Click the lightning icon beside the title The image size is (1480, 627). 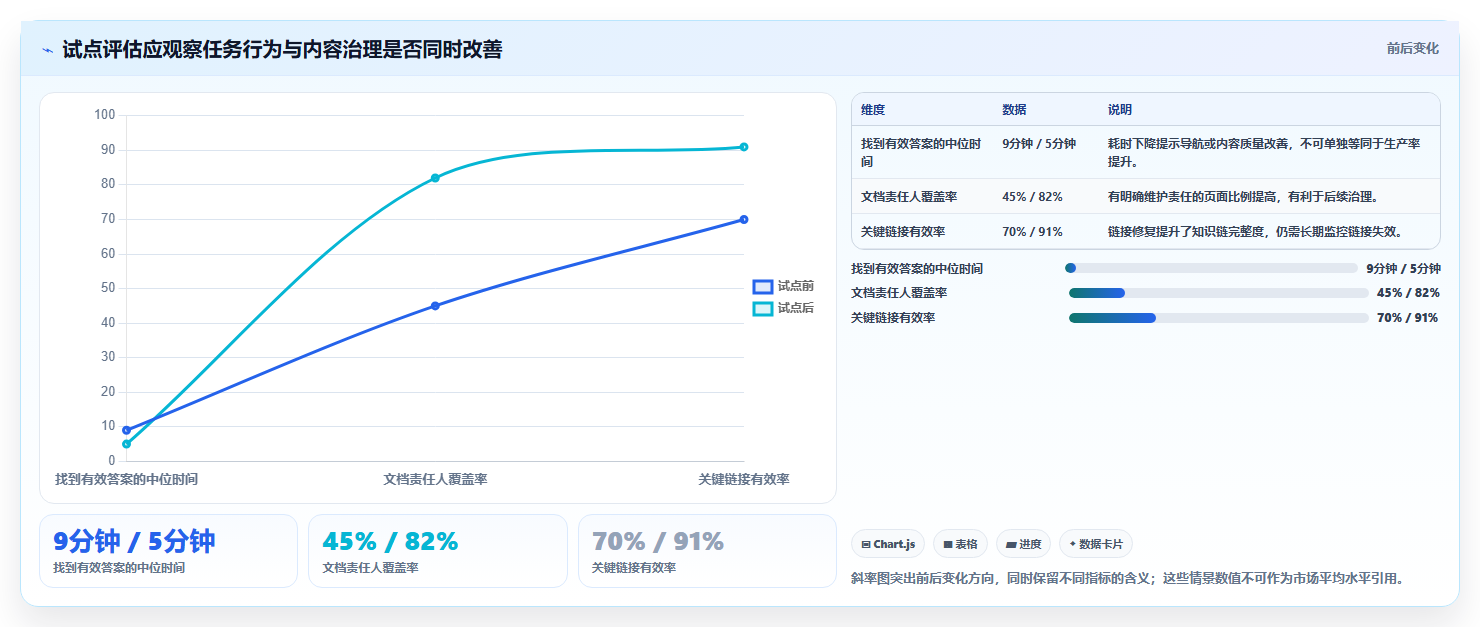[x=47, y=50]
